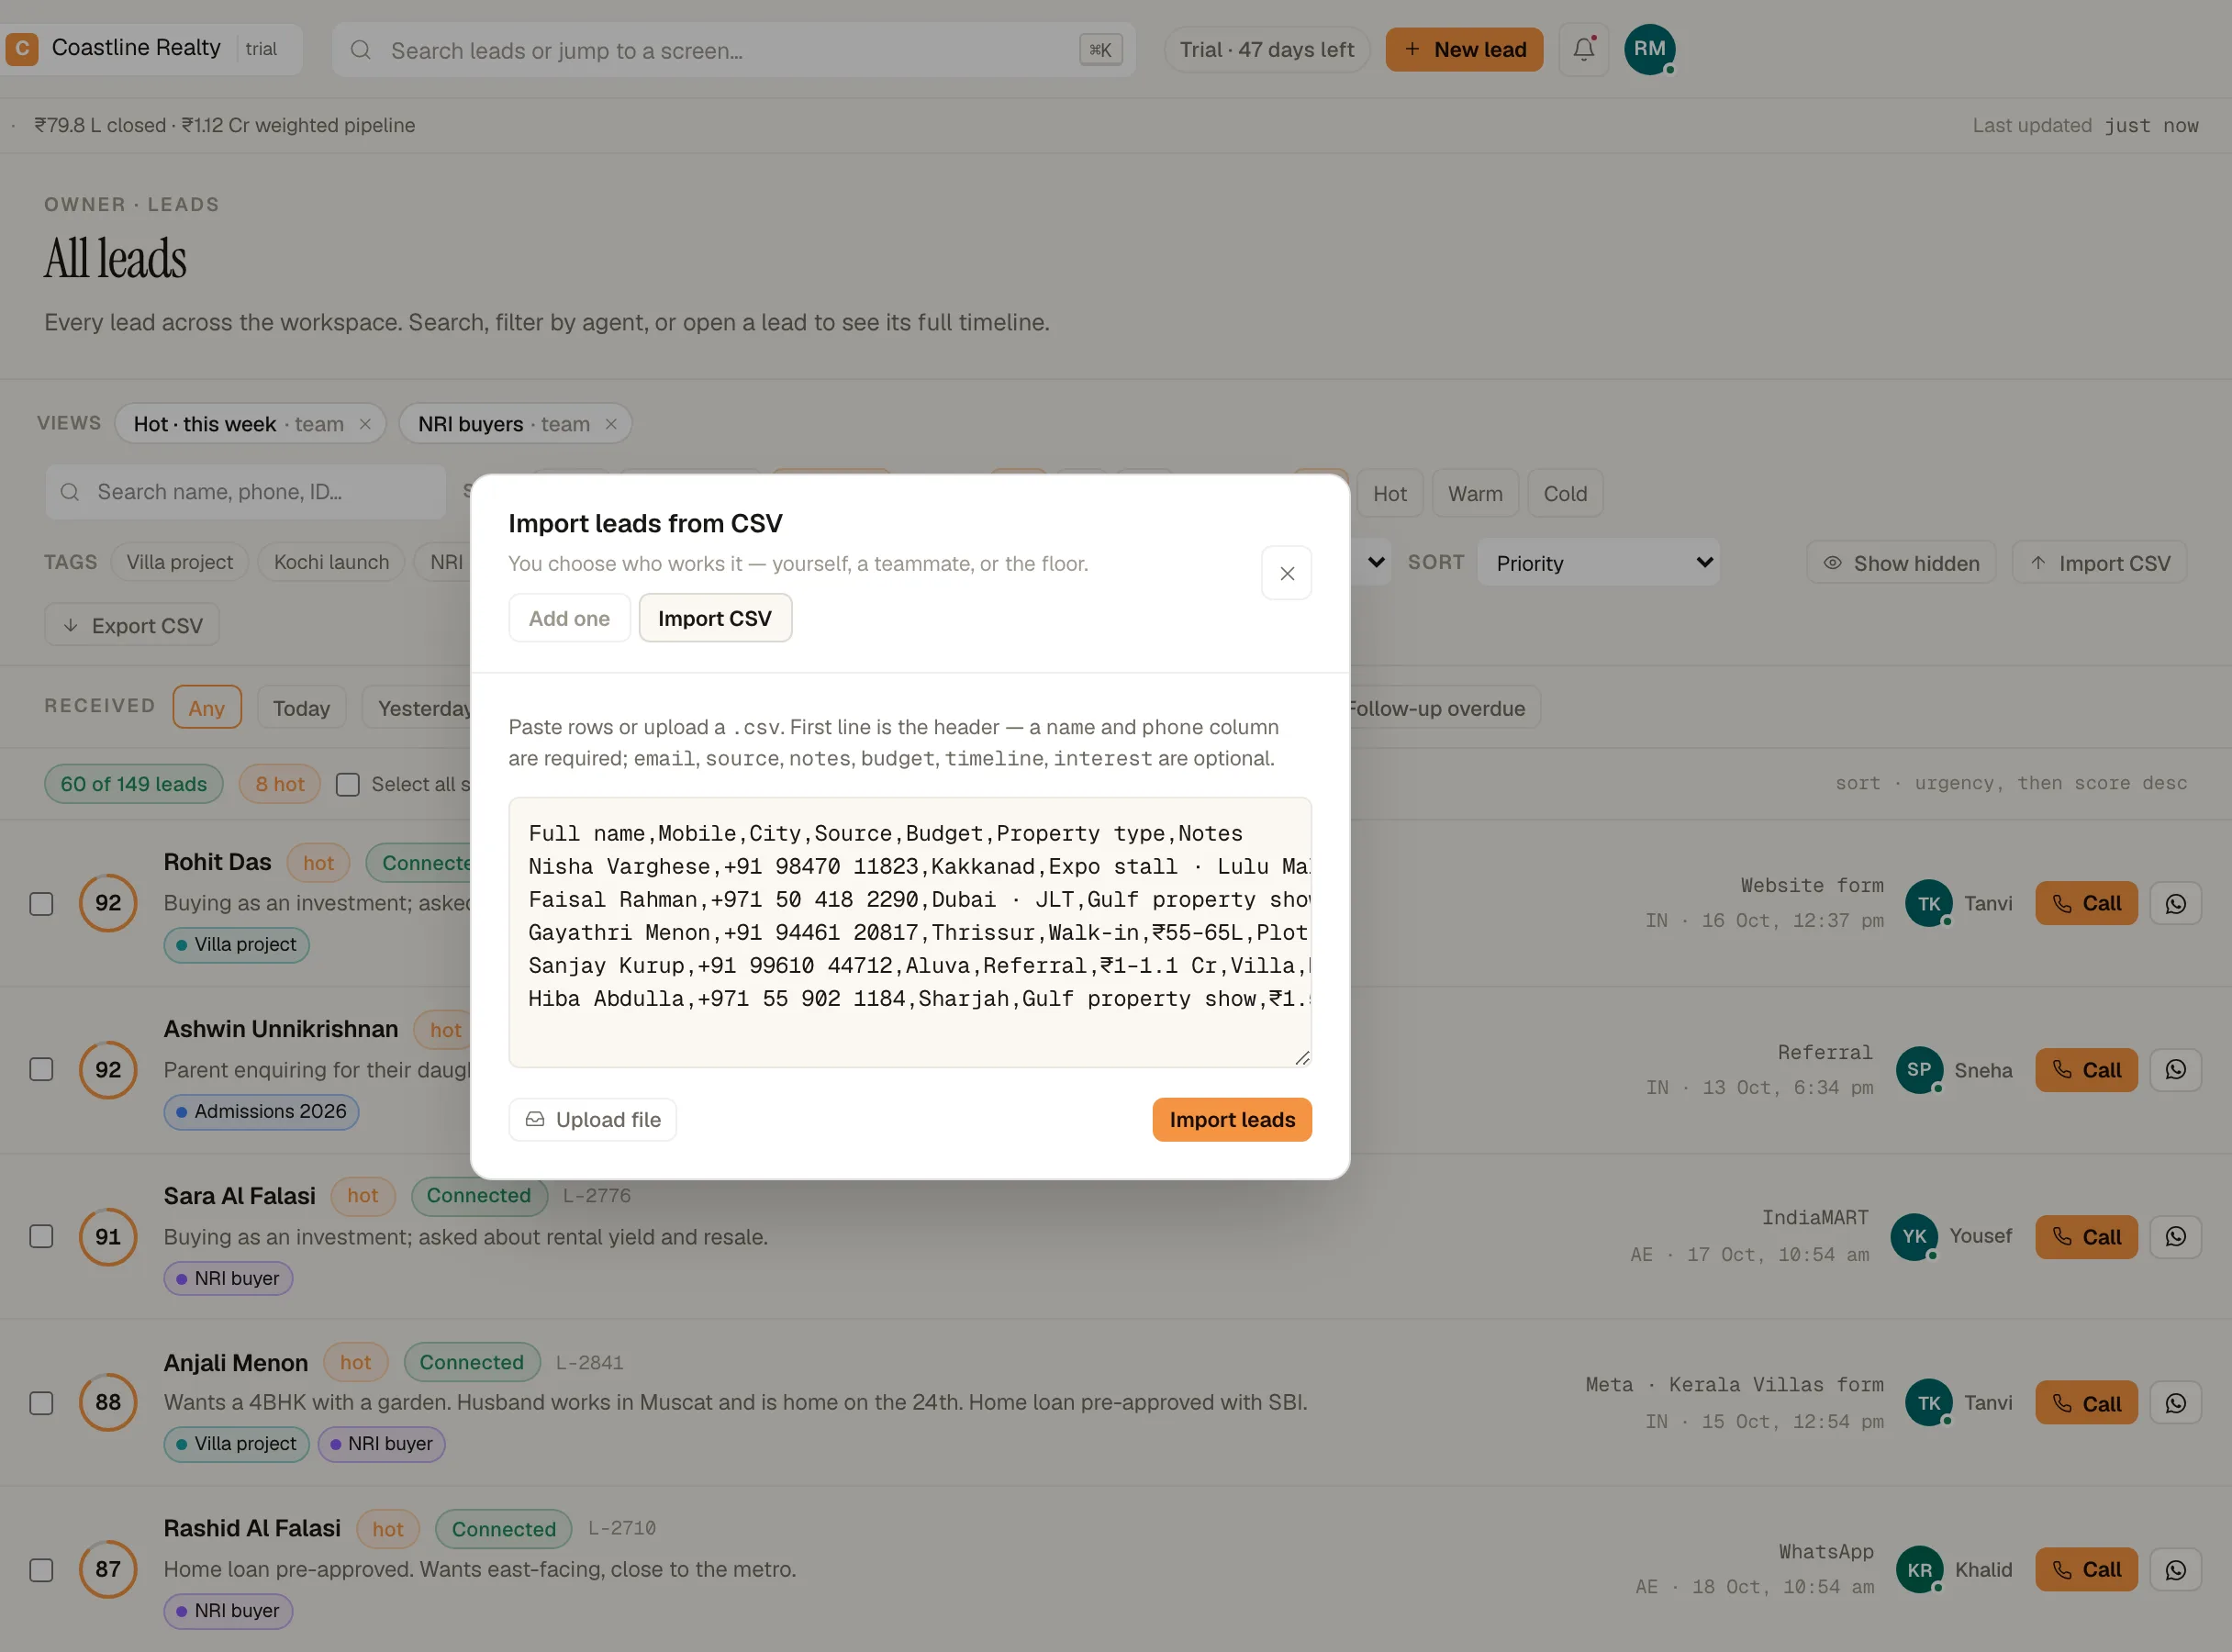Image resolution: width=2232 pixels, height=1652 pixels.
Task: Click the textarea resize handle
Action: coord(1301,1057)
